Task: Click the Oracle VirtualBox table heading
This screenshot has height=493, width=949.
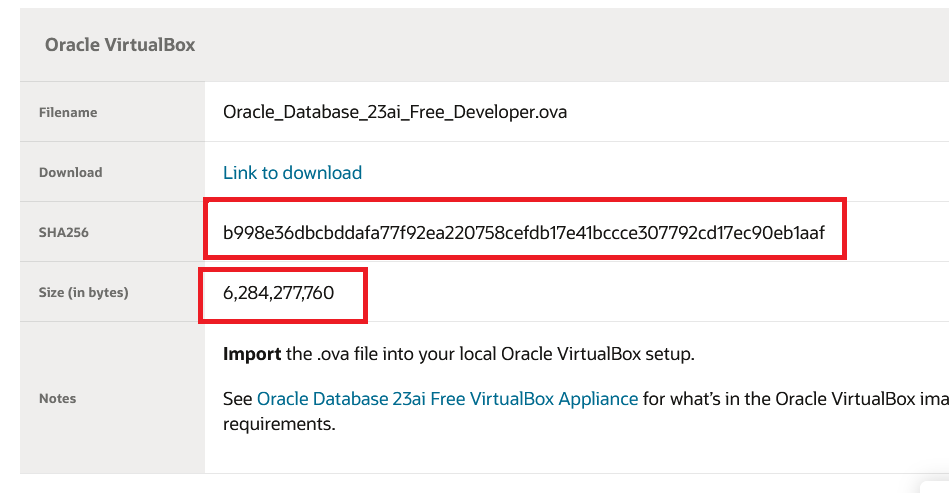Action: [120, 45]
